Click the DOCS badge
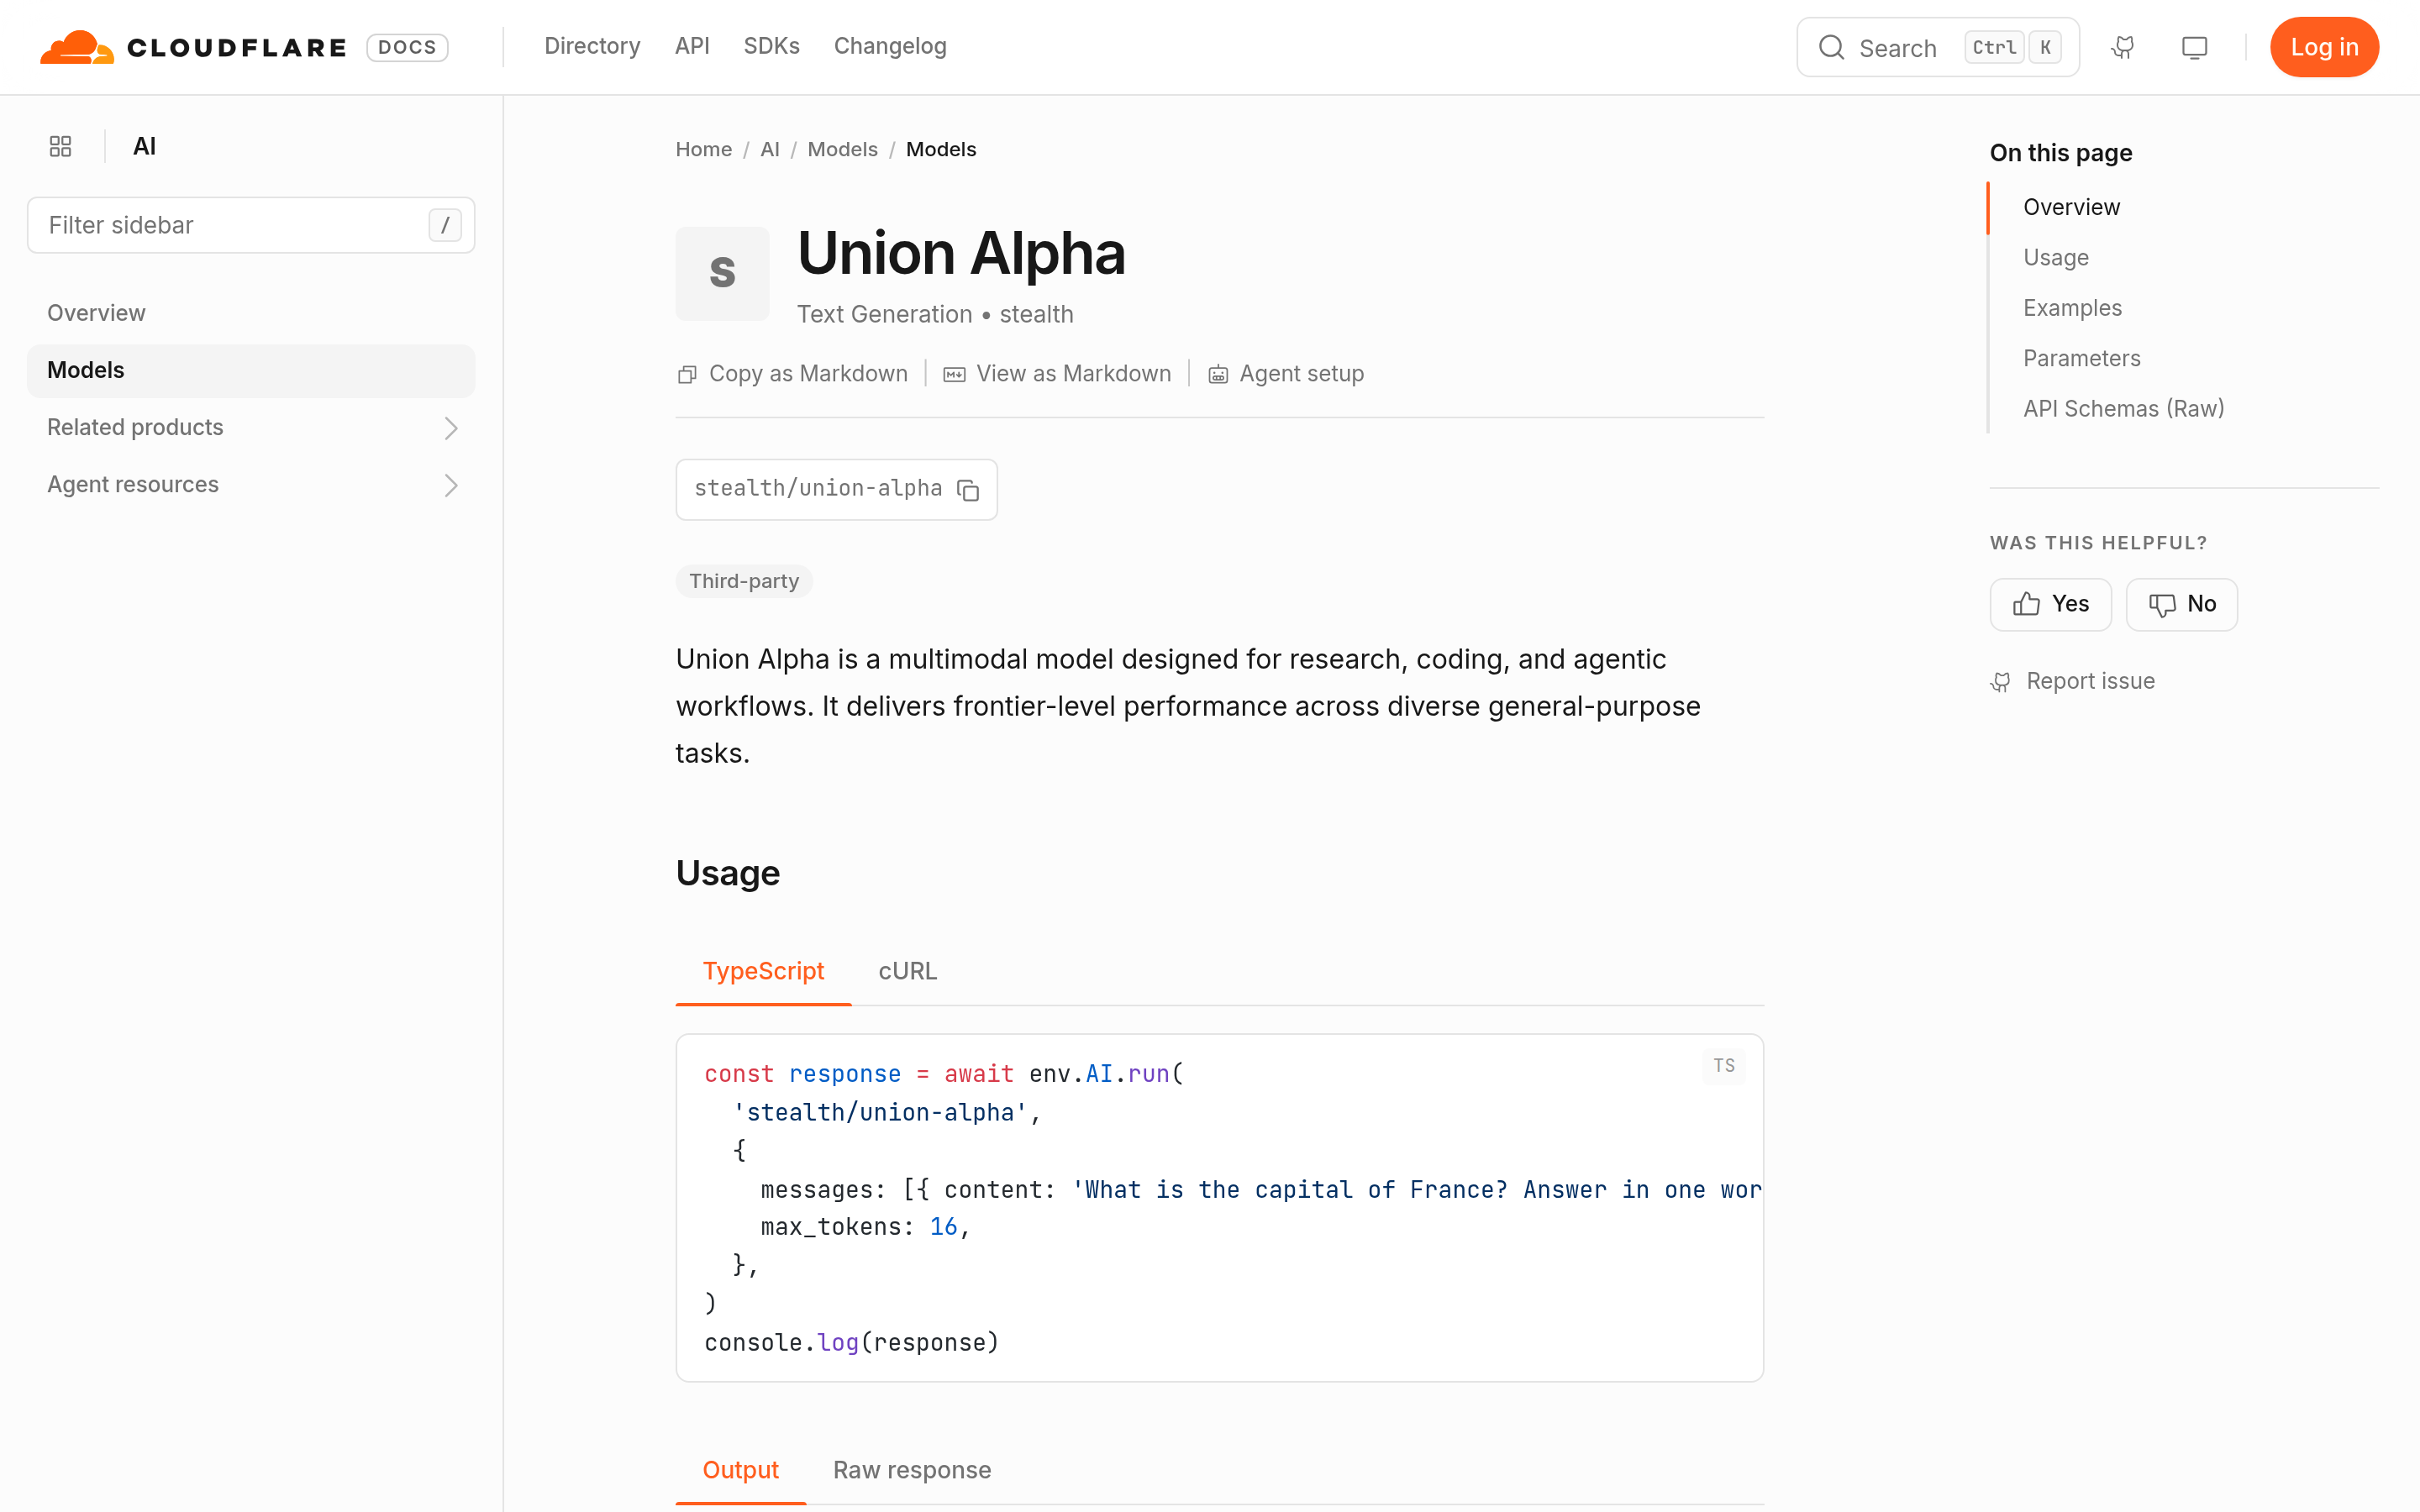 coord(407,47)
